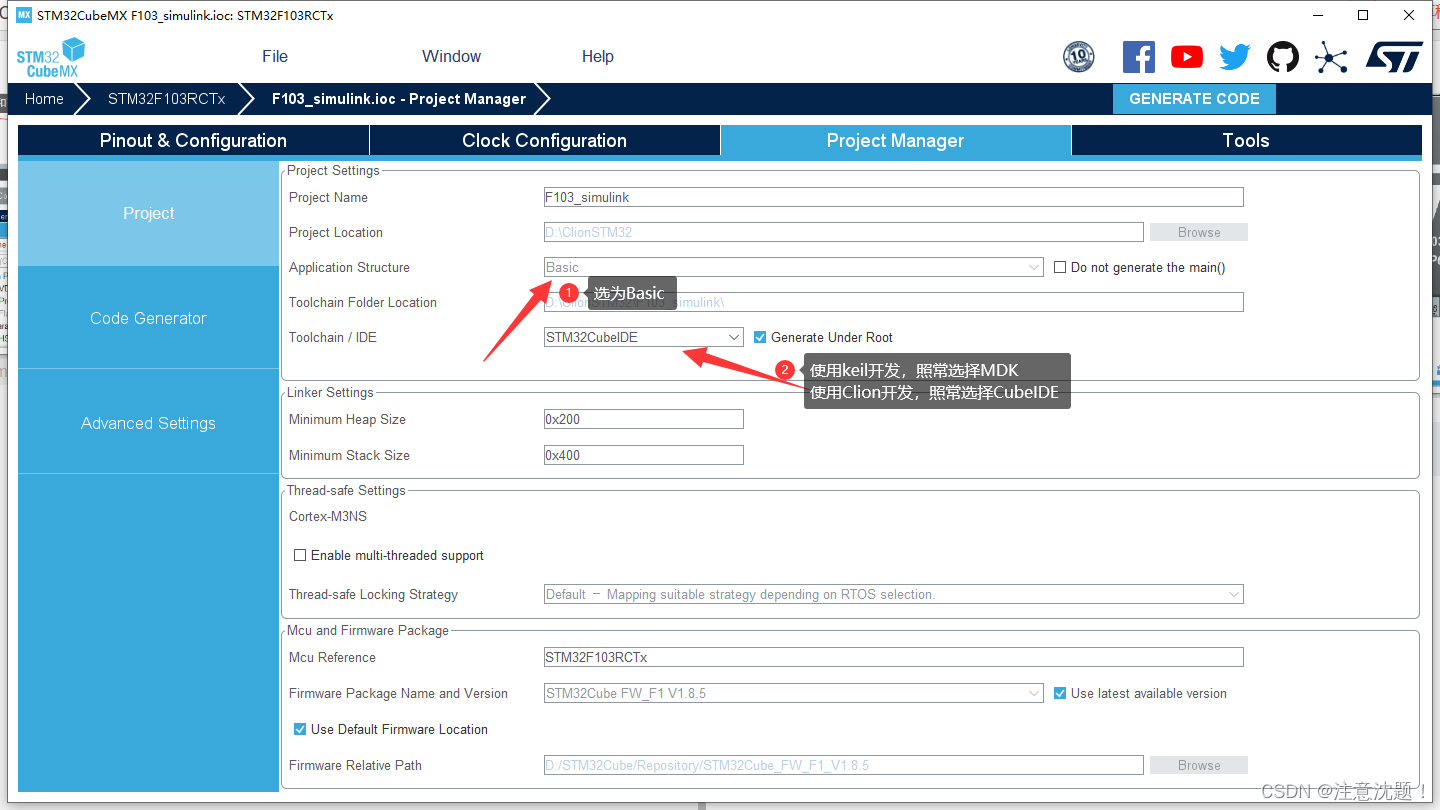This screenshot has width=1440, height=810.
Task: Click Browse next to Firmware Relative Path
Action: pos(1199,765)
